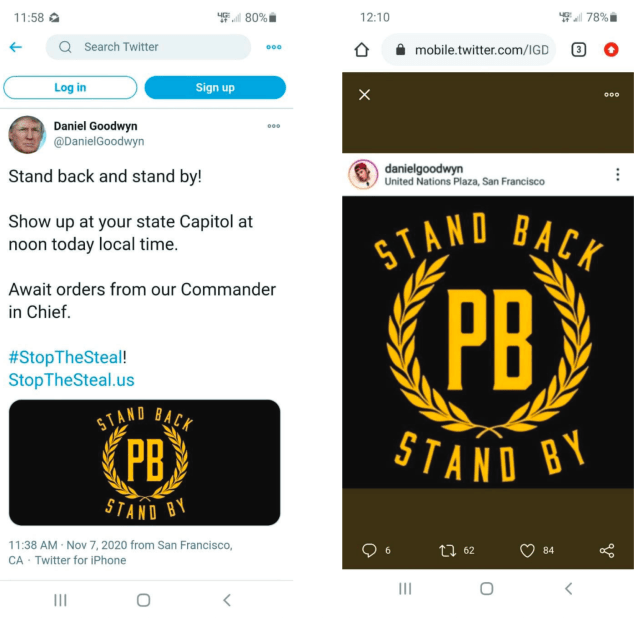Open the #StopTheSteal hashtag link

65,357
